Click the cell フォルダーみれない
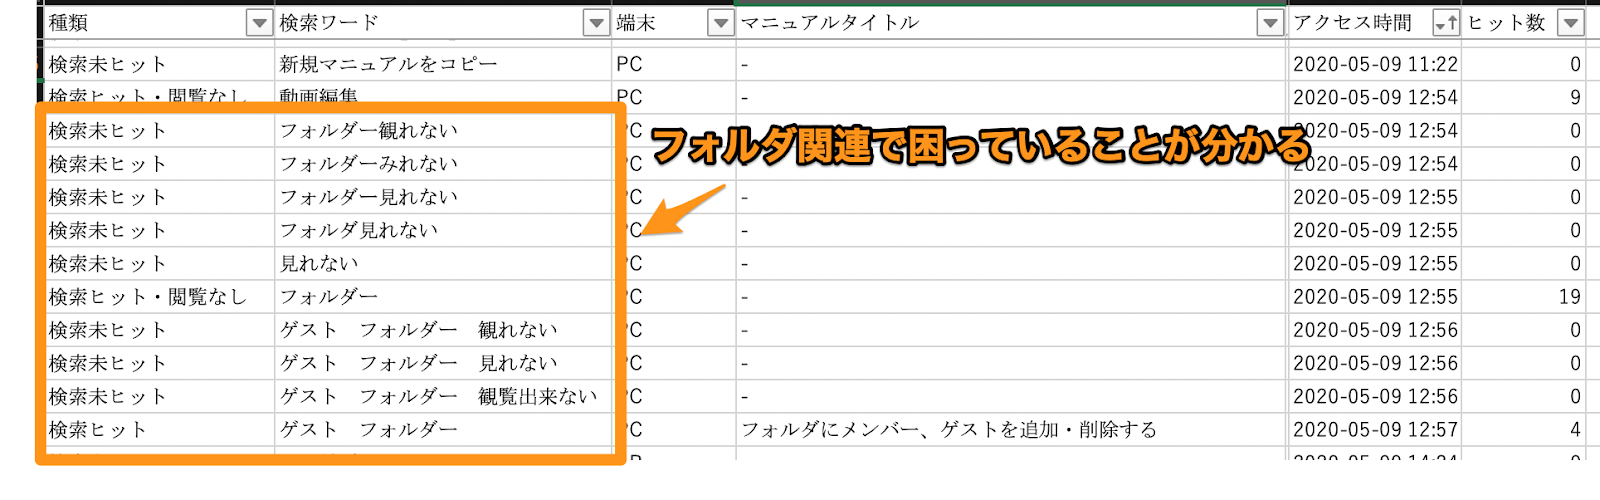1600x500 pixels. click(368, 164)
